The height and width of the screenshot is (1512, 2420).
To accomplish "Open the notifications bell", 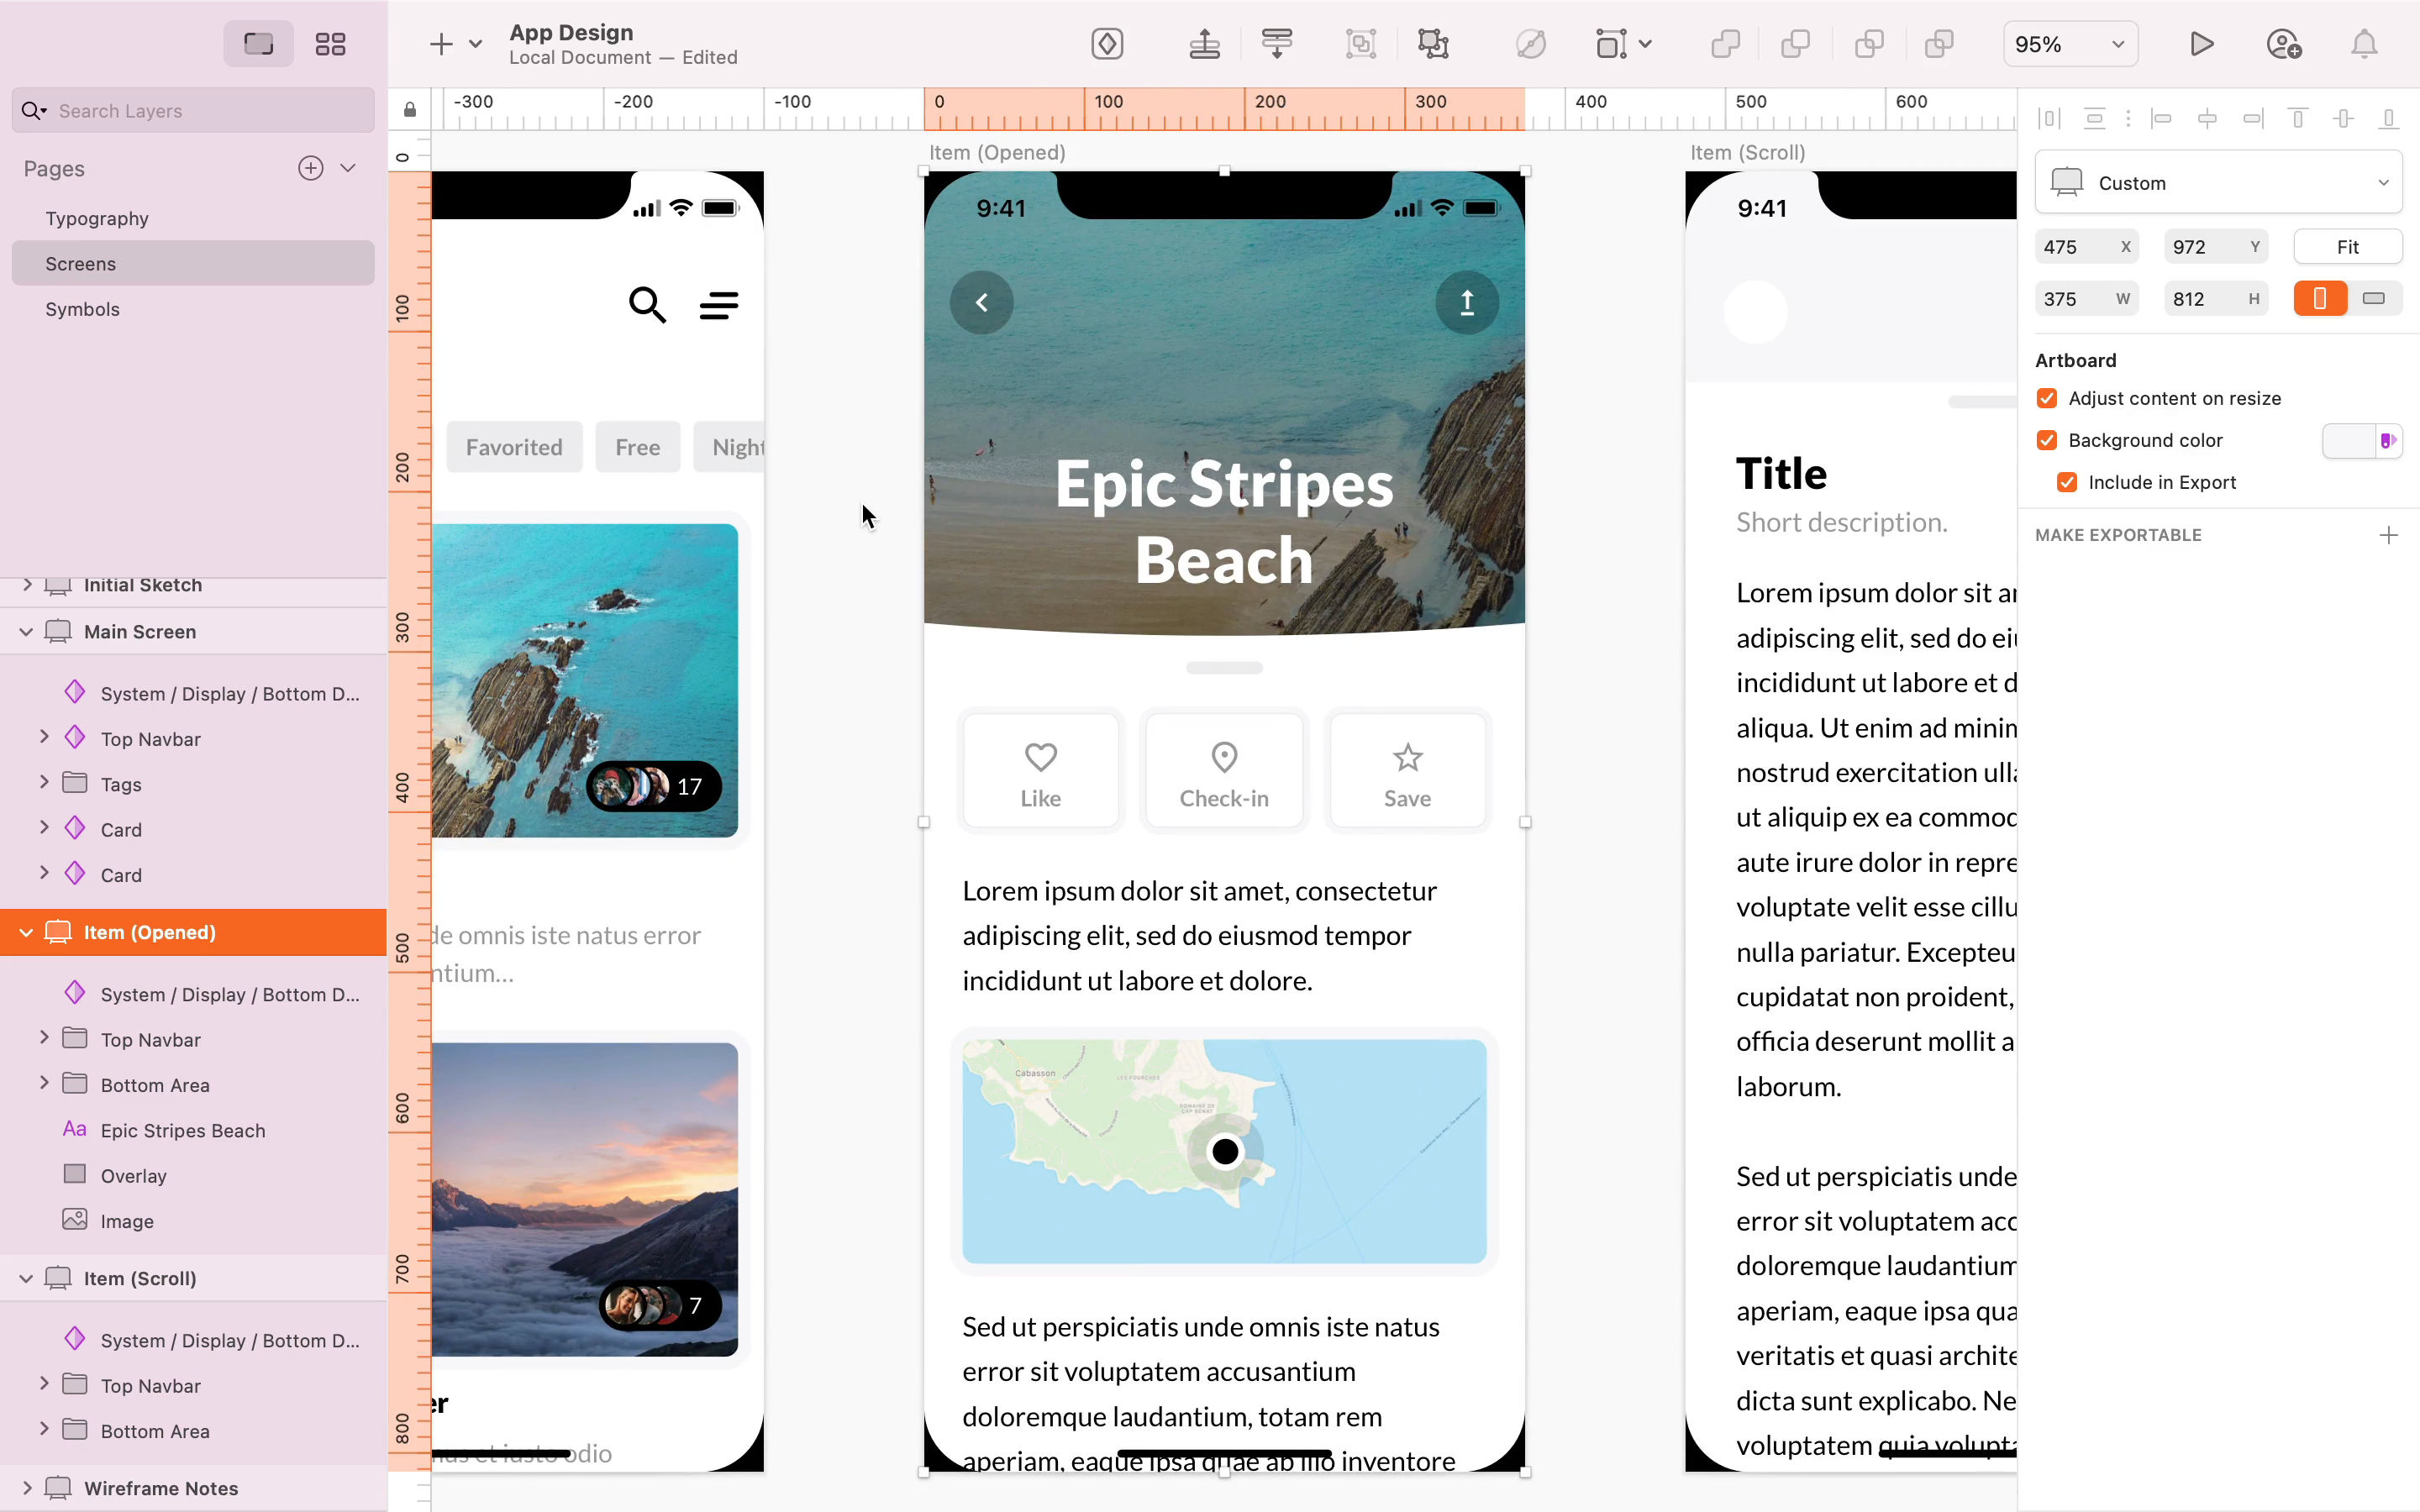I will [2364, 44].
